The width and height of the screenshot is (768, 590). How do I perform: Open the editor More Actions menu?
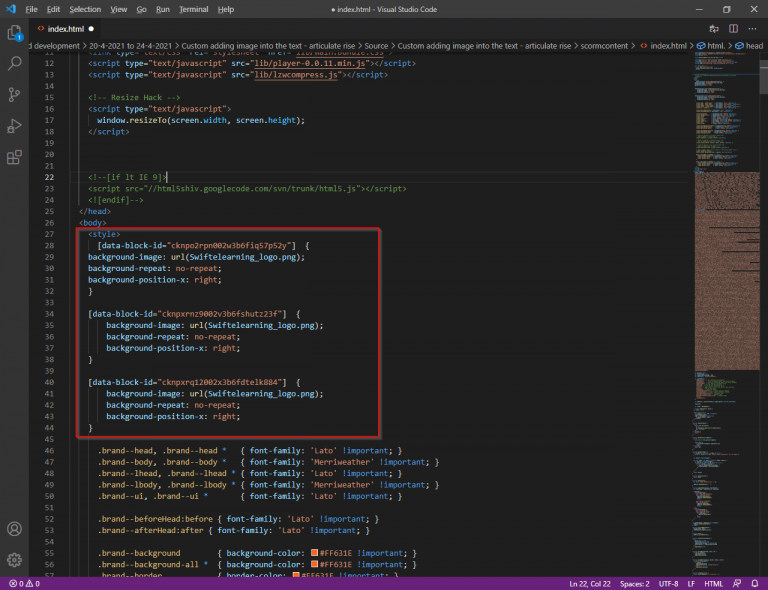click(751, 29)
